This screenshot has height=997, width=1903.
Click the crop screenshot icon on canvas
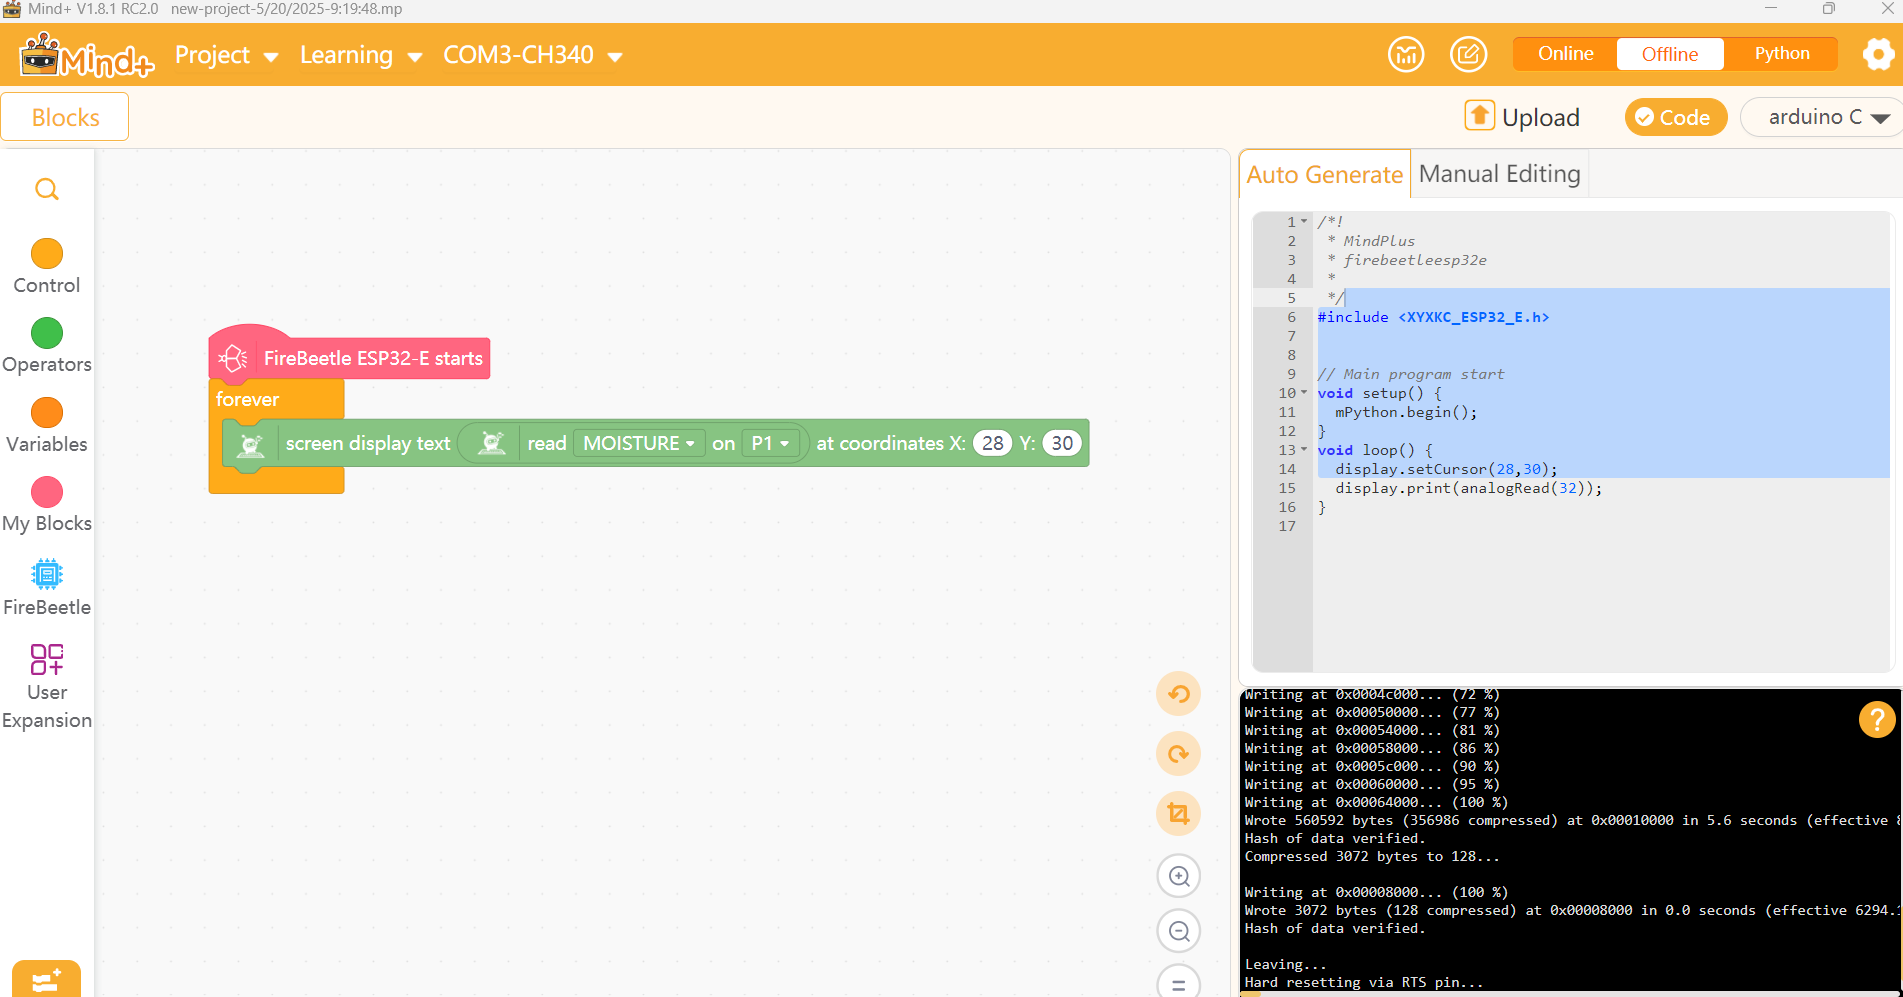click(1179, 814)
